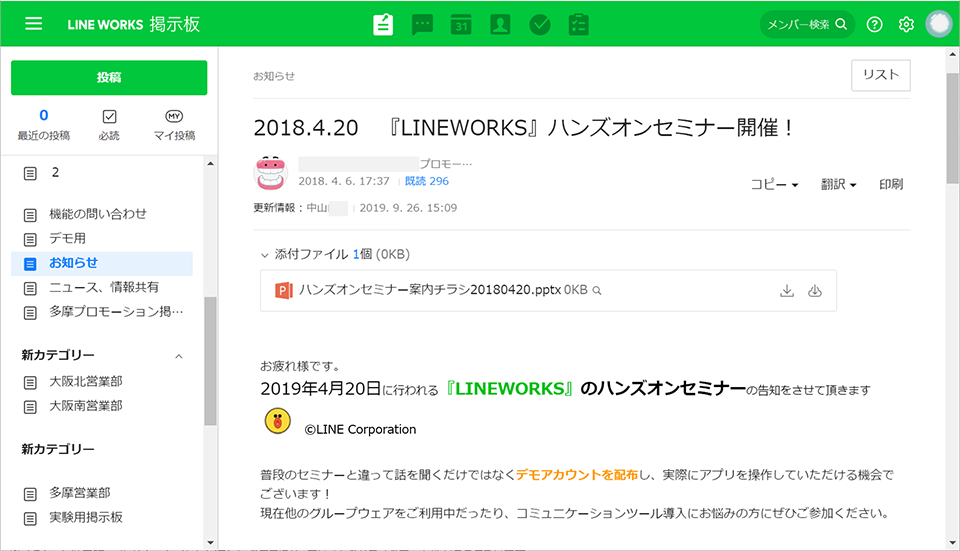Click the orange デモアカウントを配布 text
960x551 pixels.
[x=577, y=474]
